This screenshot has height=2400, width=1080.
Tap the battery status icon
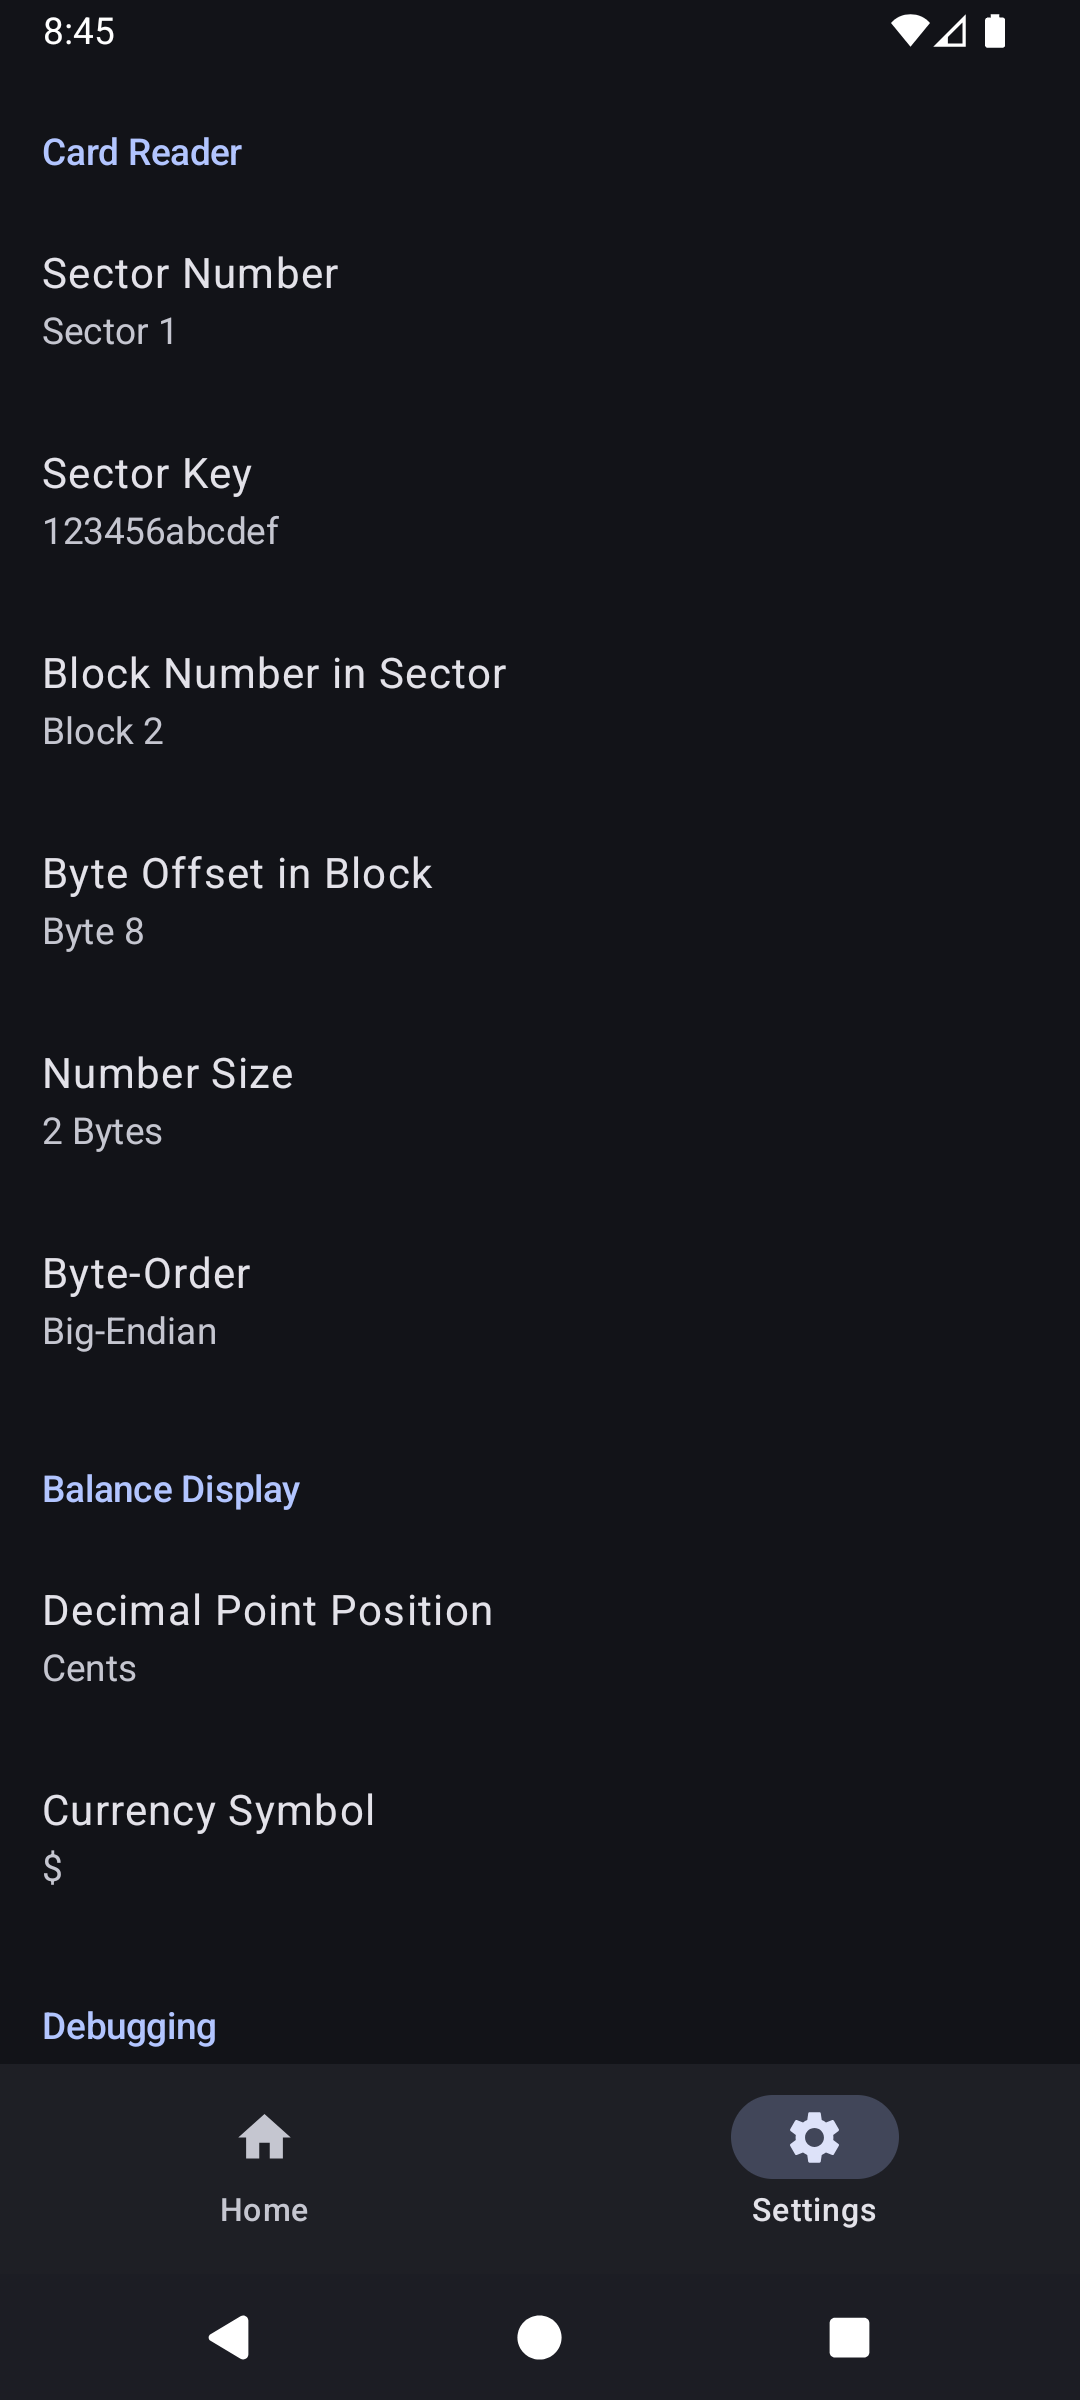(995, 32)
